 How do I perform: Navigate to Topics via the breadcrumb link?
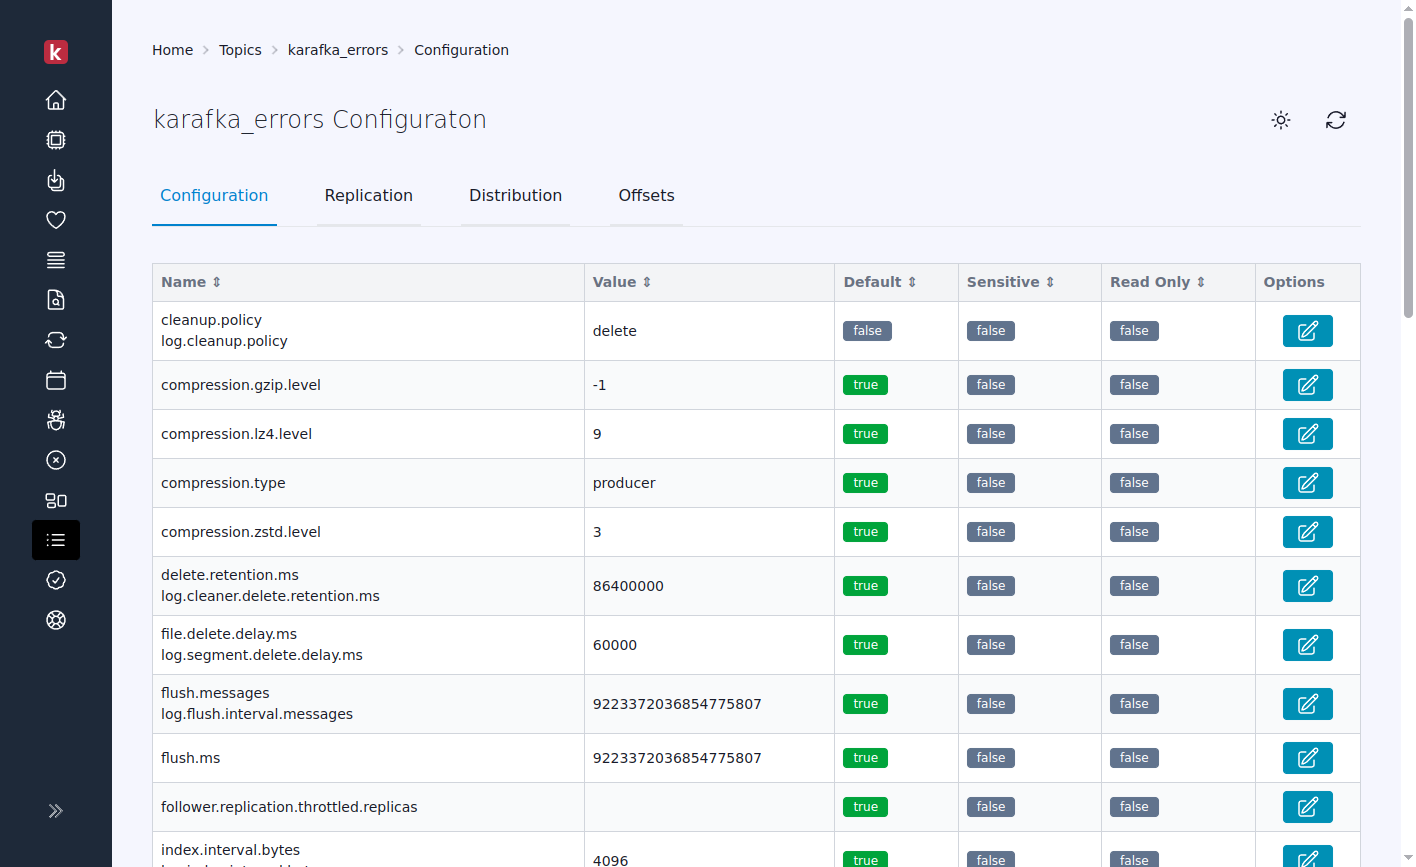click(240, 49)
